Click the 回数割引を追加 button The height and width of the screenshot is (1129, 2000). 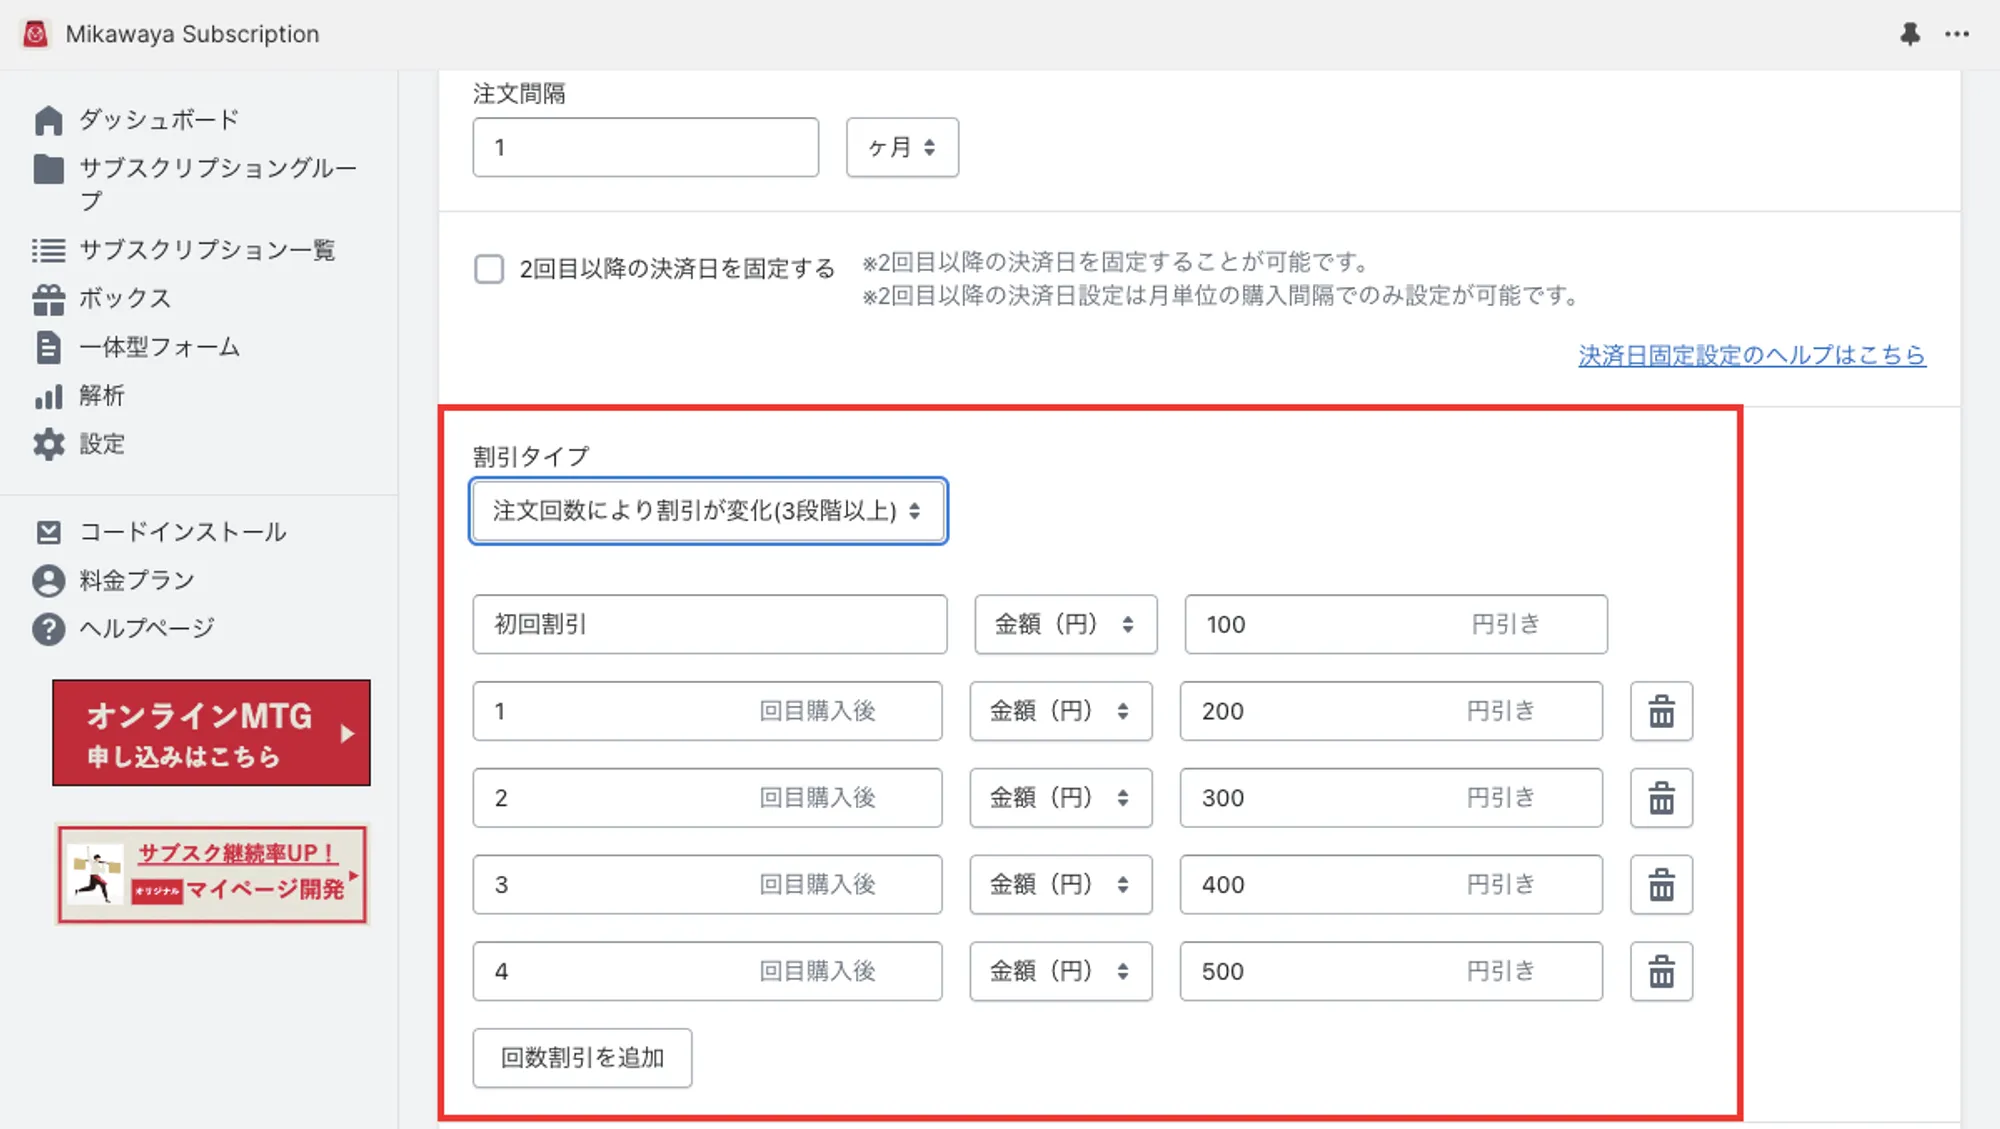tap(582, 1058)
